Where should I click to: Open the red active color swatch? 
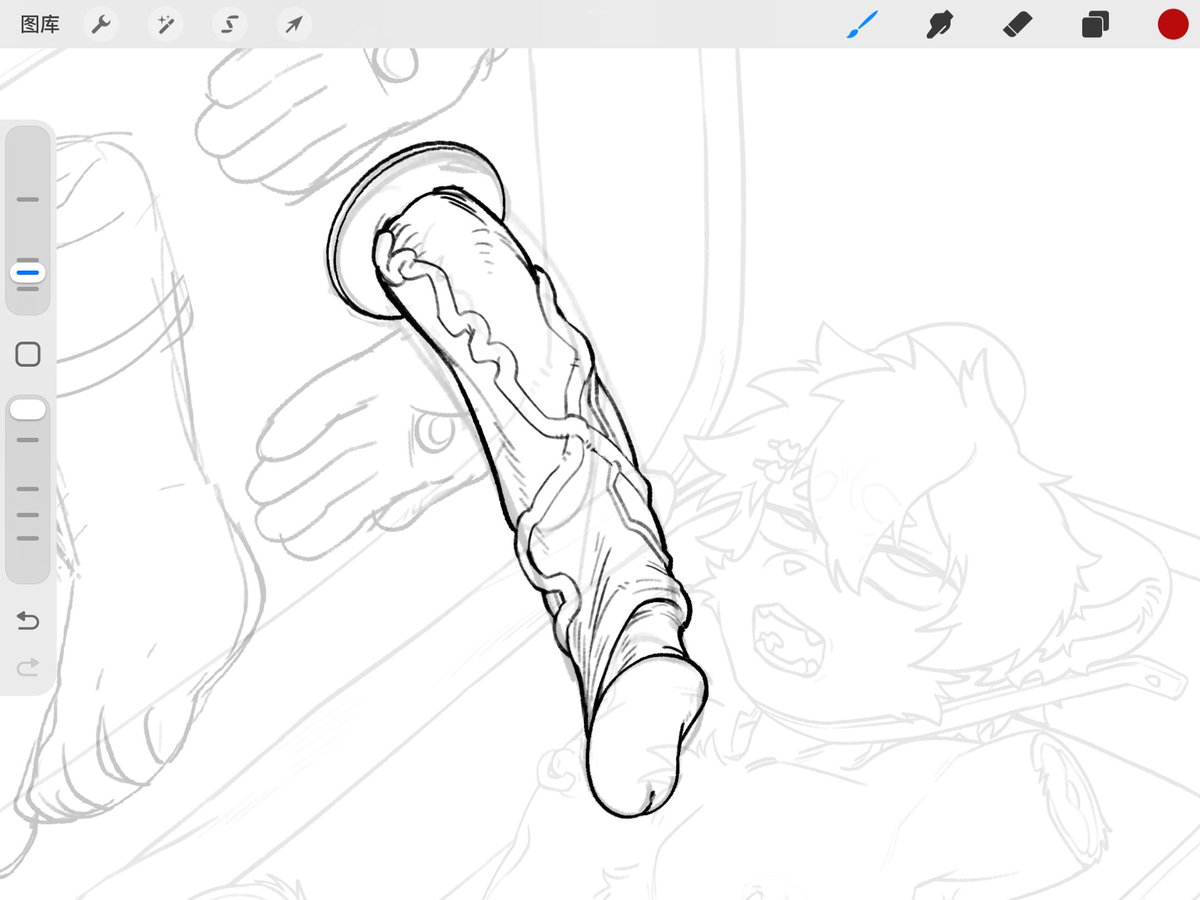coord(1172,24)
